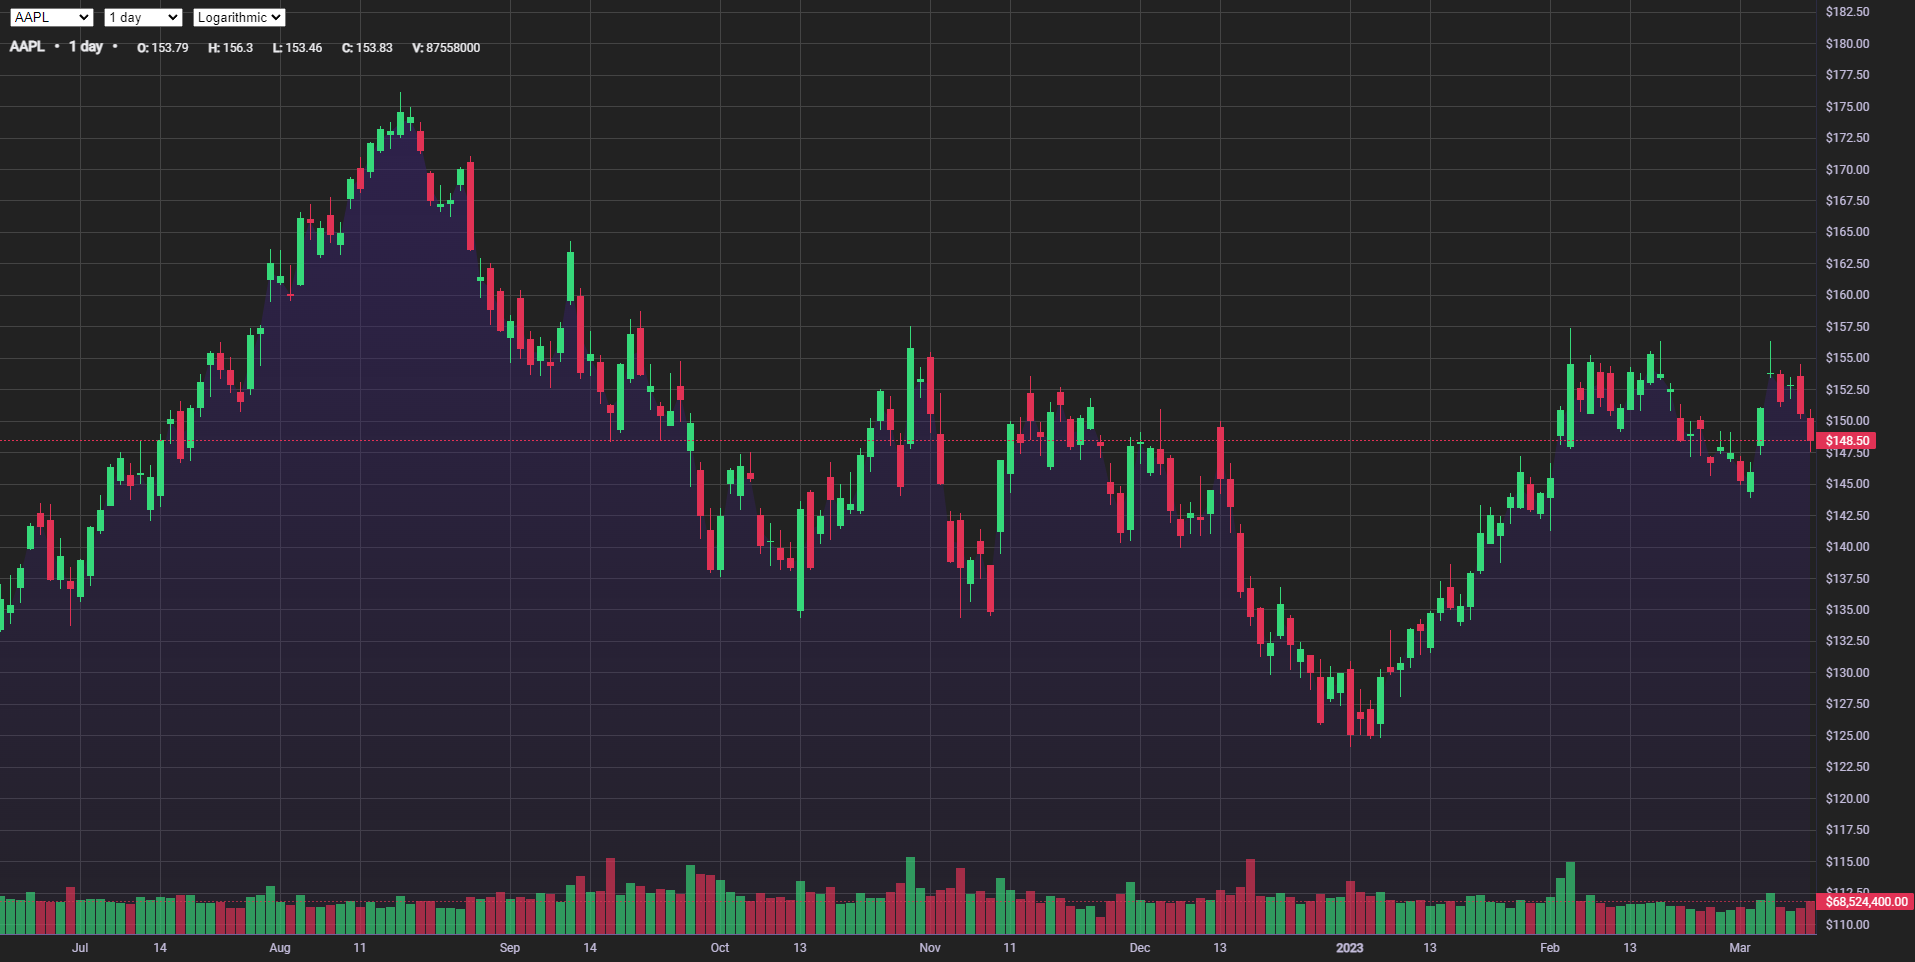The width and height of the screenshot is (1915, 962).
Task: Click the H: 156.3 high value in legend
Action: 231,47
